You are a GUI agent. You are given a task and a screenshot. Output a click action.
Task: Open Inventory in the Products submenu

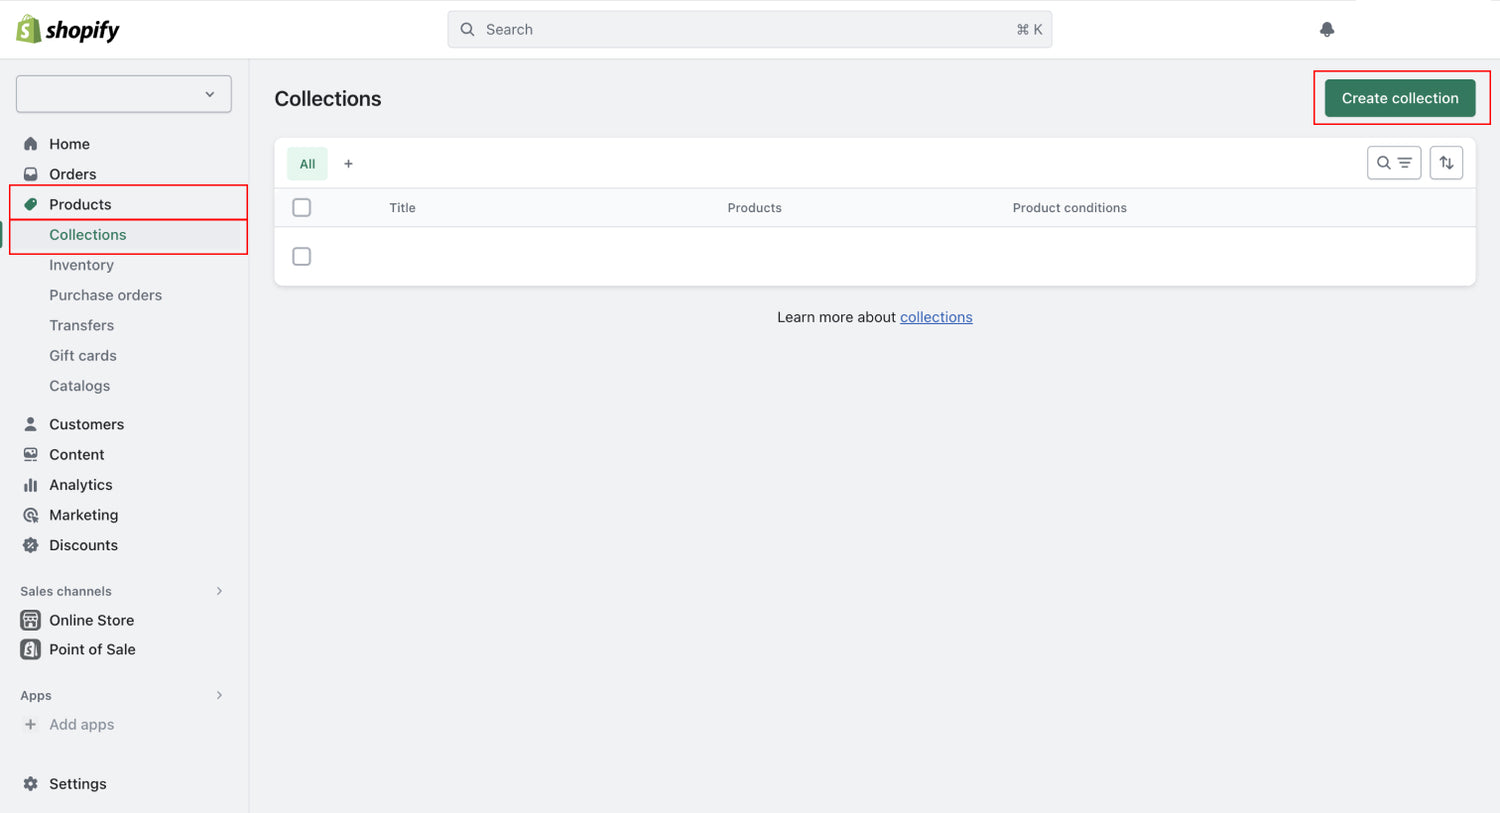point(82,265)
